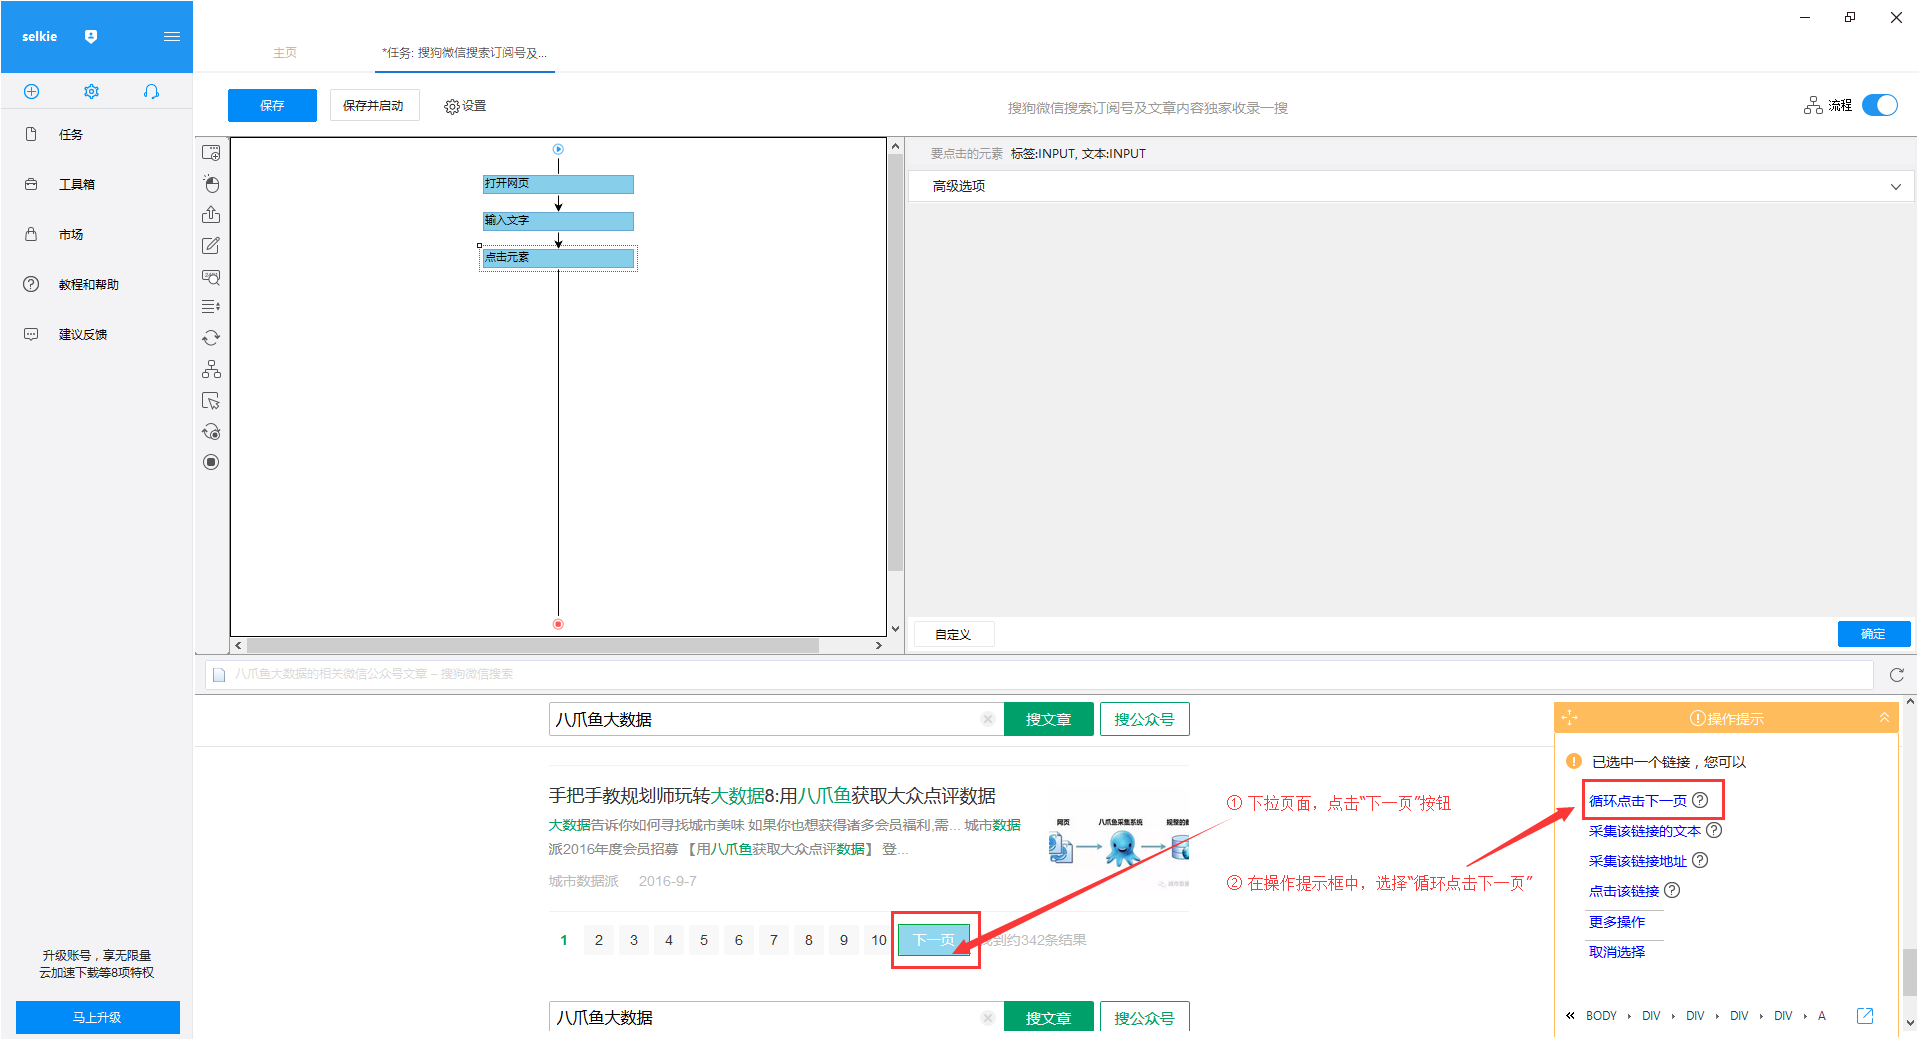The image size is (1920, 1040).
Task: Collapse the 操作提示 panel
Action: pyautogui.click(x=1884, y=718)
